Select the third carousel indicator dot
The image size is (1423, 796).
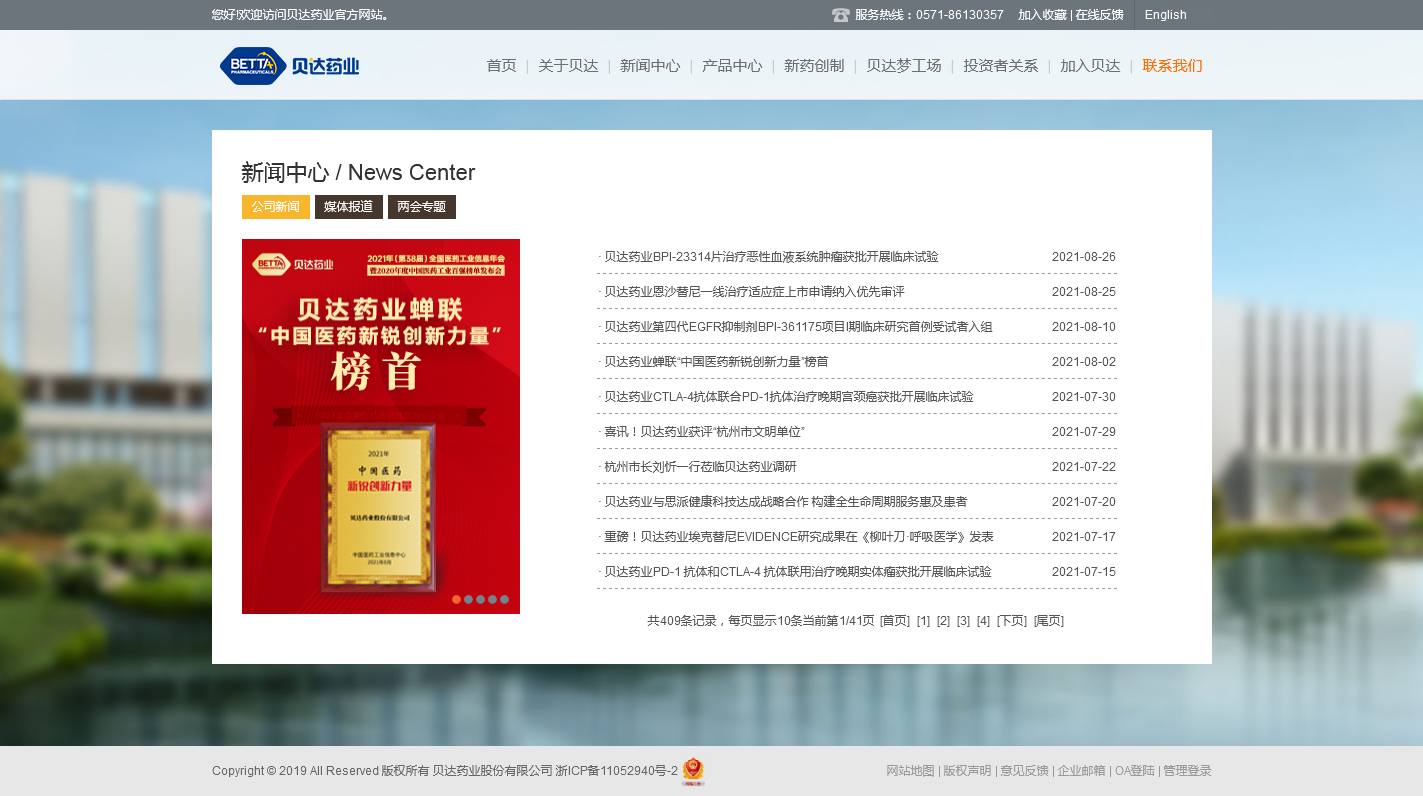(x=481, y=600)
